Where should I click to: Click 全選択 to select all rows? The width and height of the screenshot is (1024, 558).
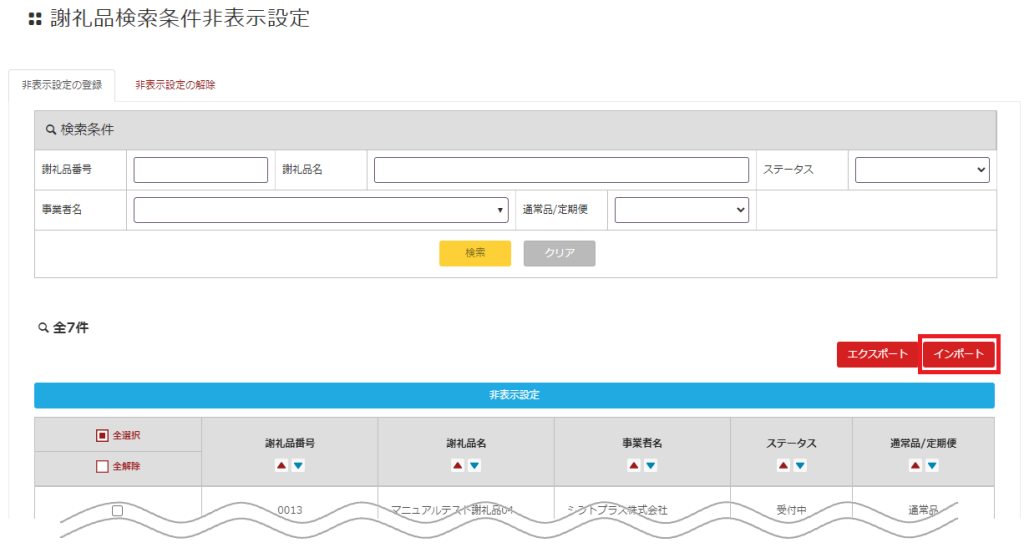point(117,436)
